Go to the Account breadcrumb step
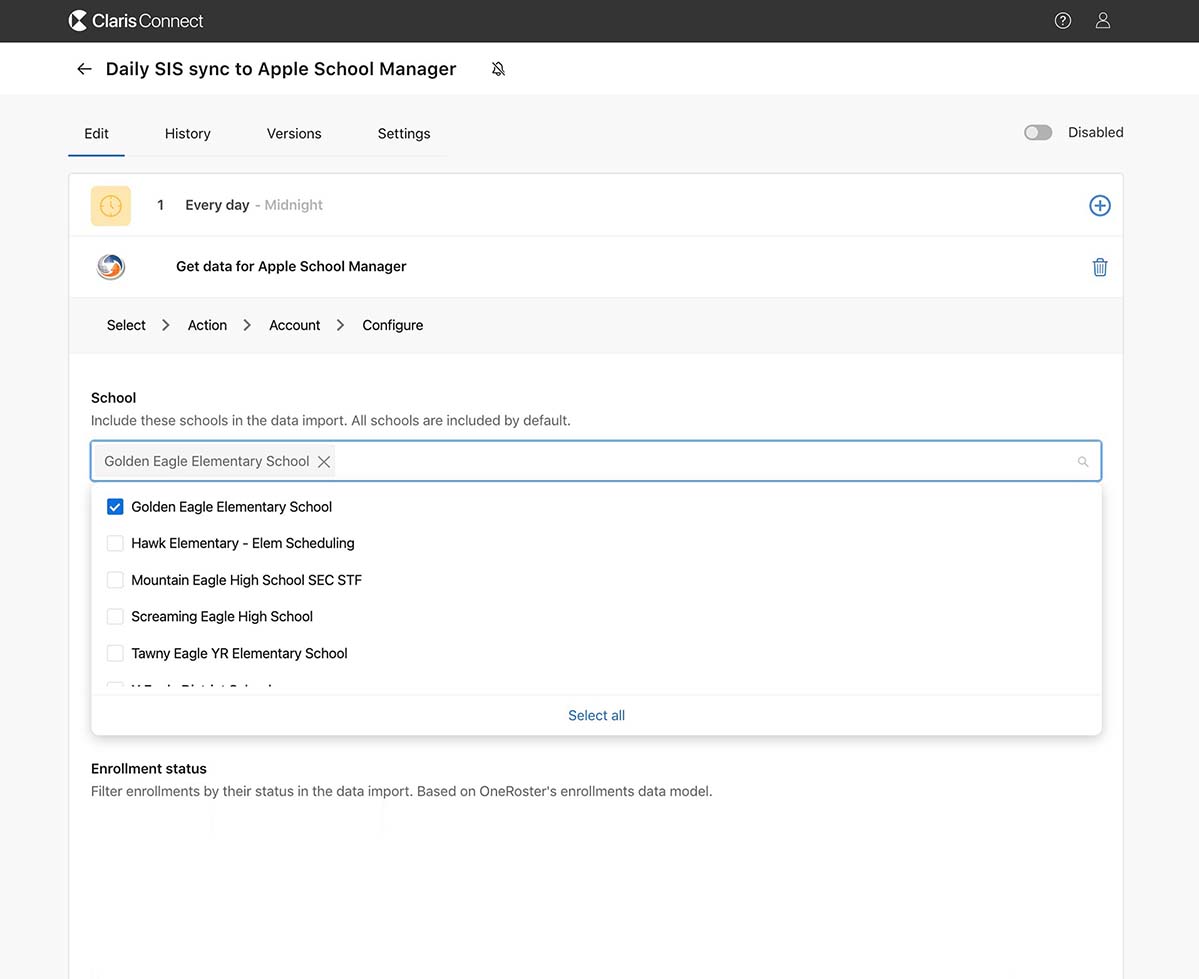 pos(294,325)
